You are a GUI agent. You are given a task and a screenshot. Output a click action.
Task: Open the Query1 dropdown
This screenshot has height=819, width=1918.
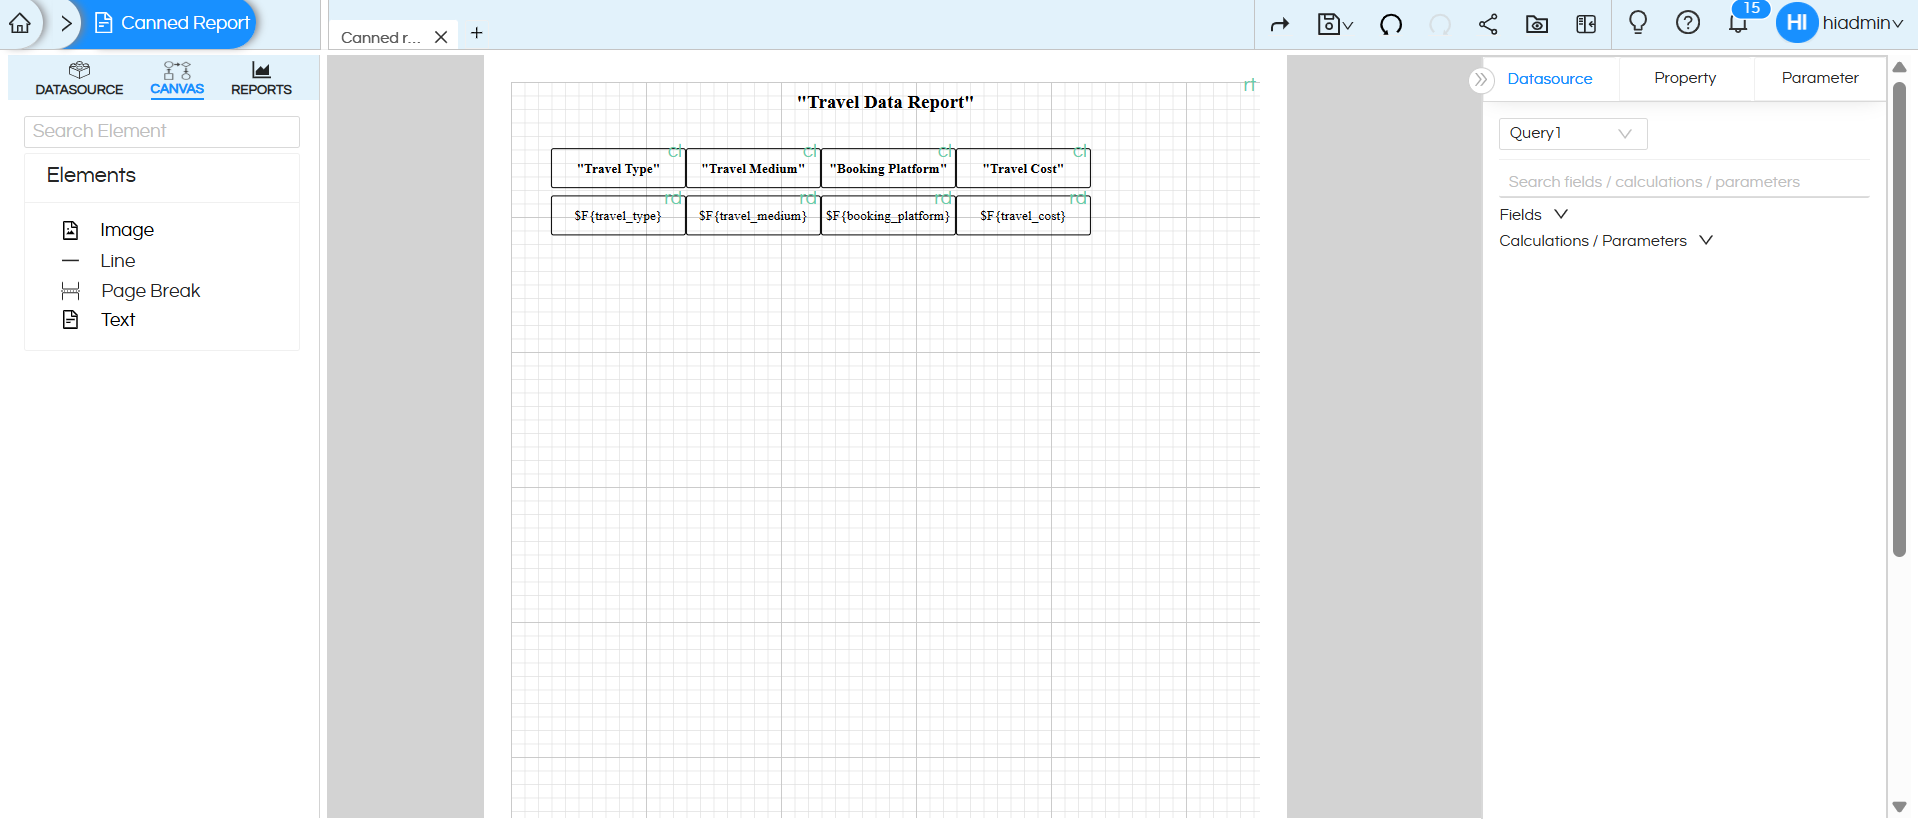[x=1572, y=133]
